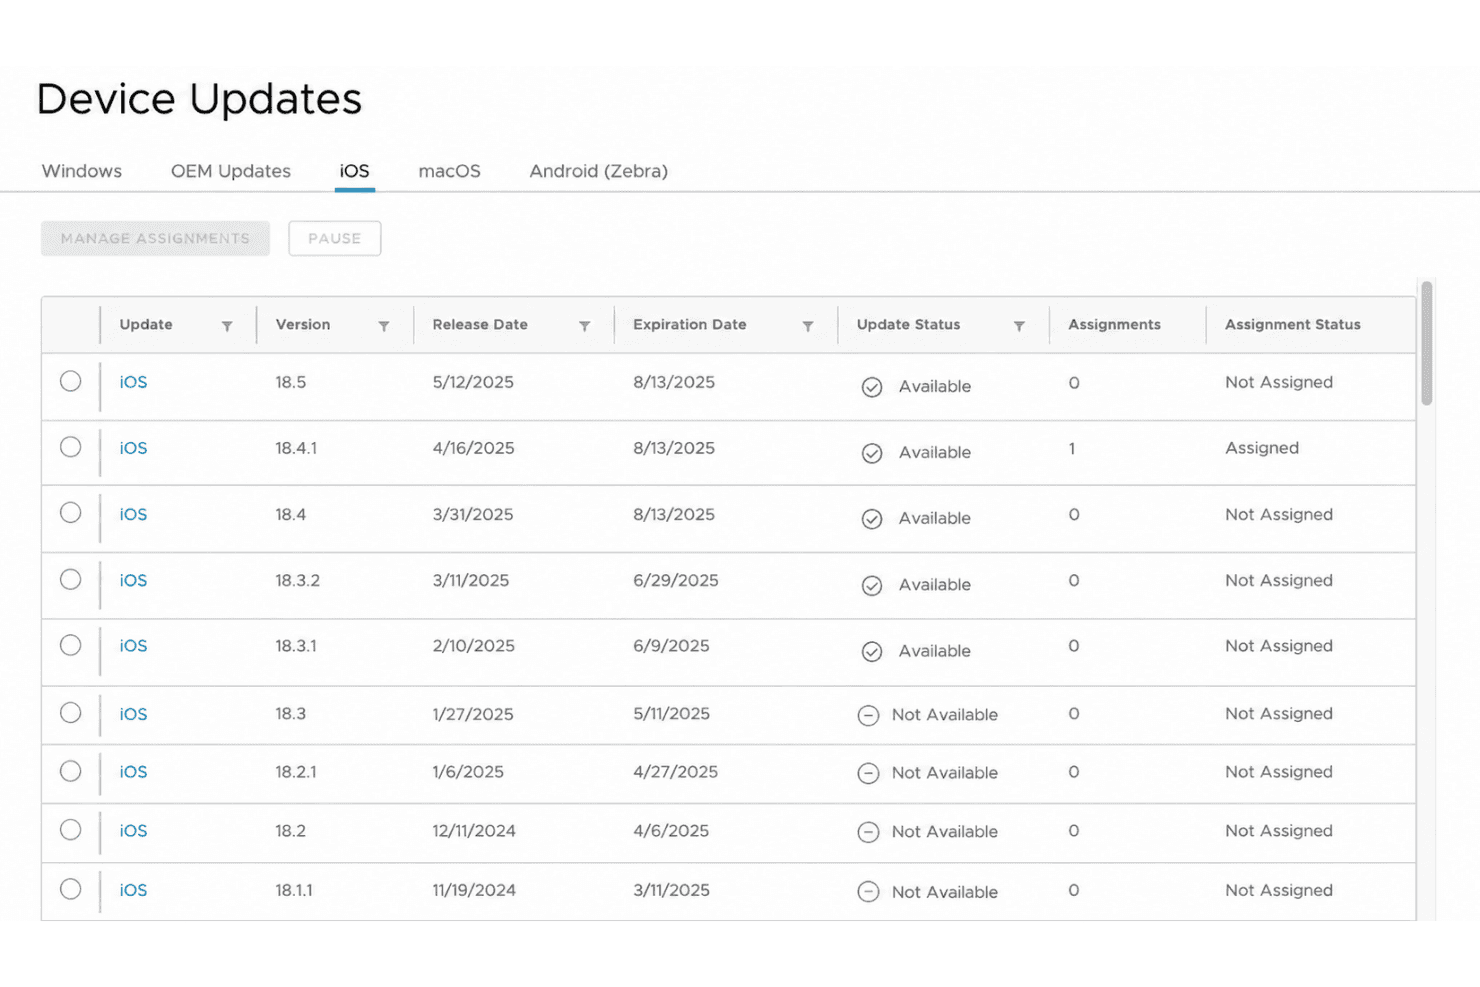This screenshot has height=987, width=1480.
Task: Select the radio button for iOS 18.5
Action: [70, 381]
